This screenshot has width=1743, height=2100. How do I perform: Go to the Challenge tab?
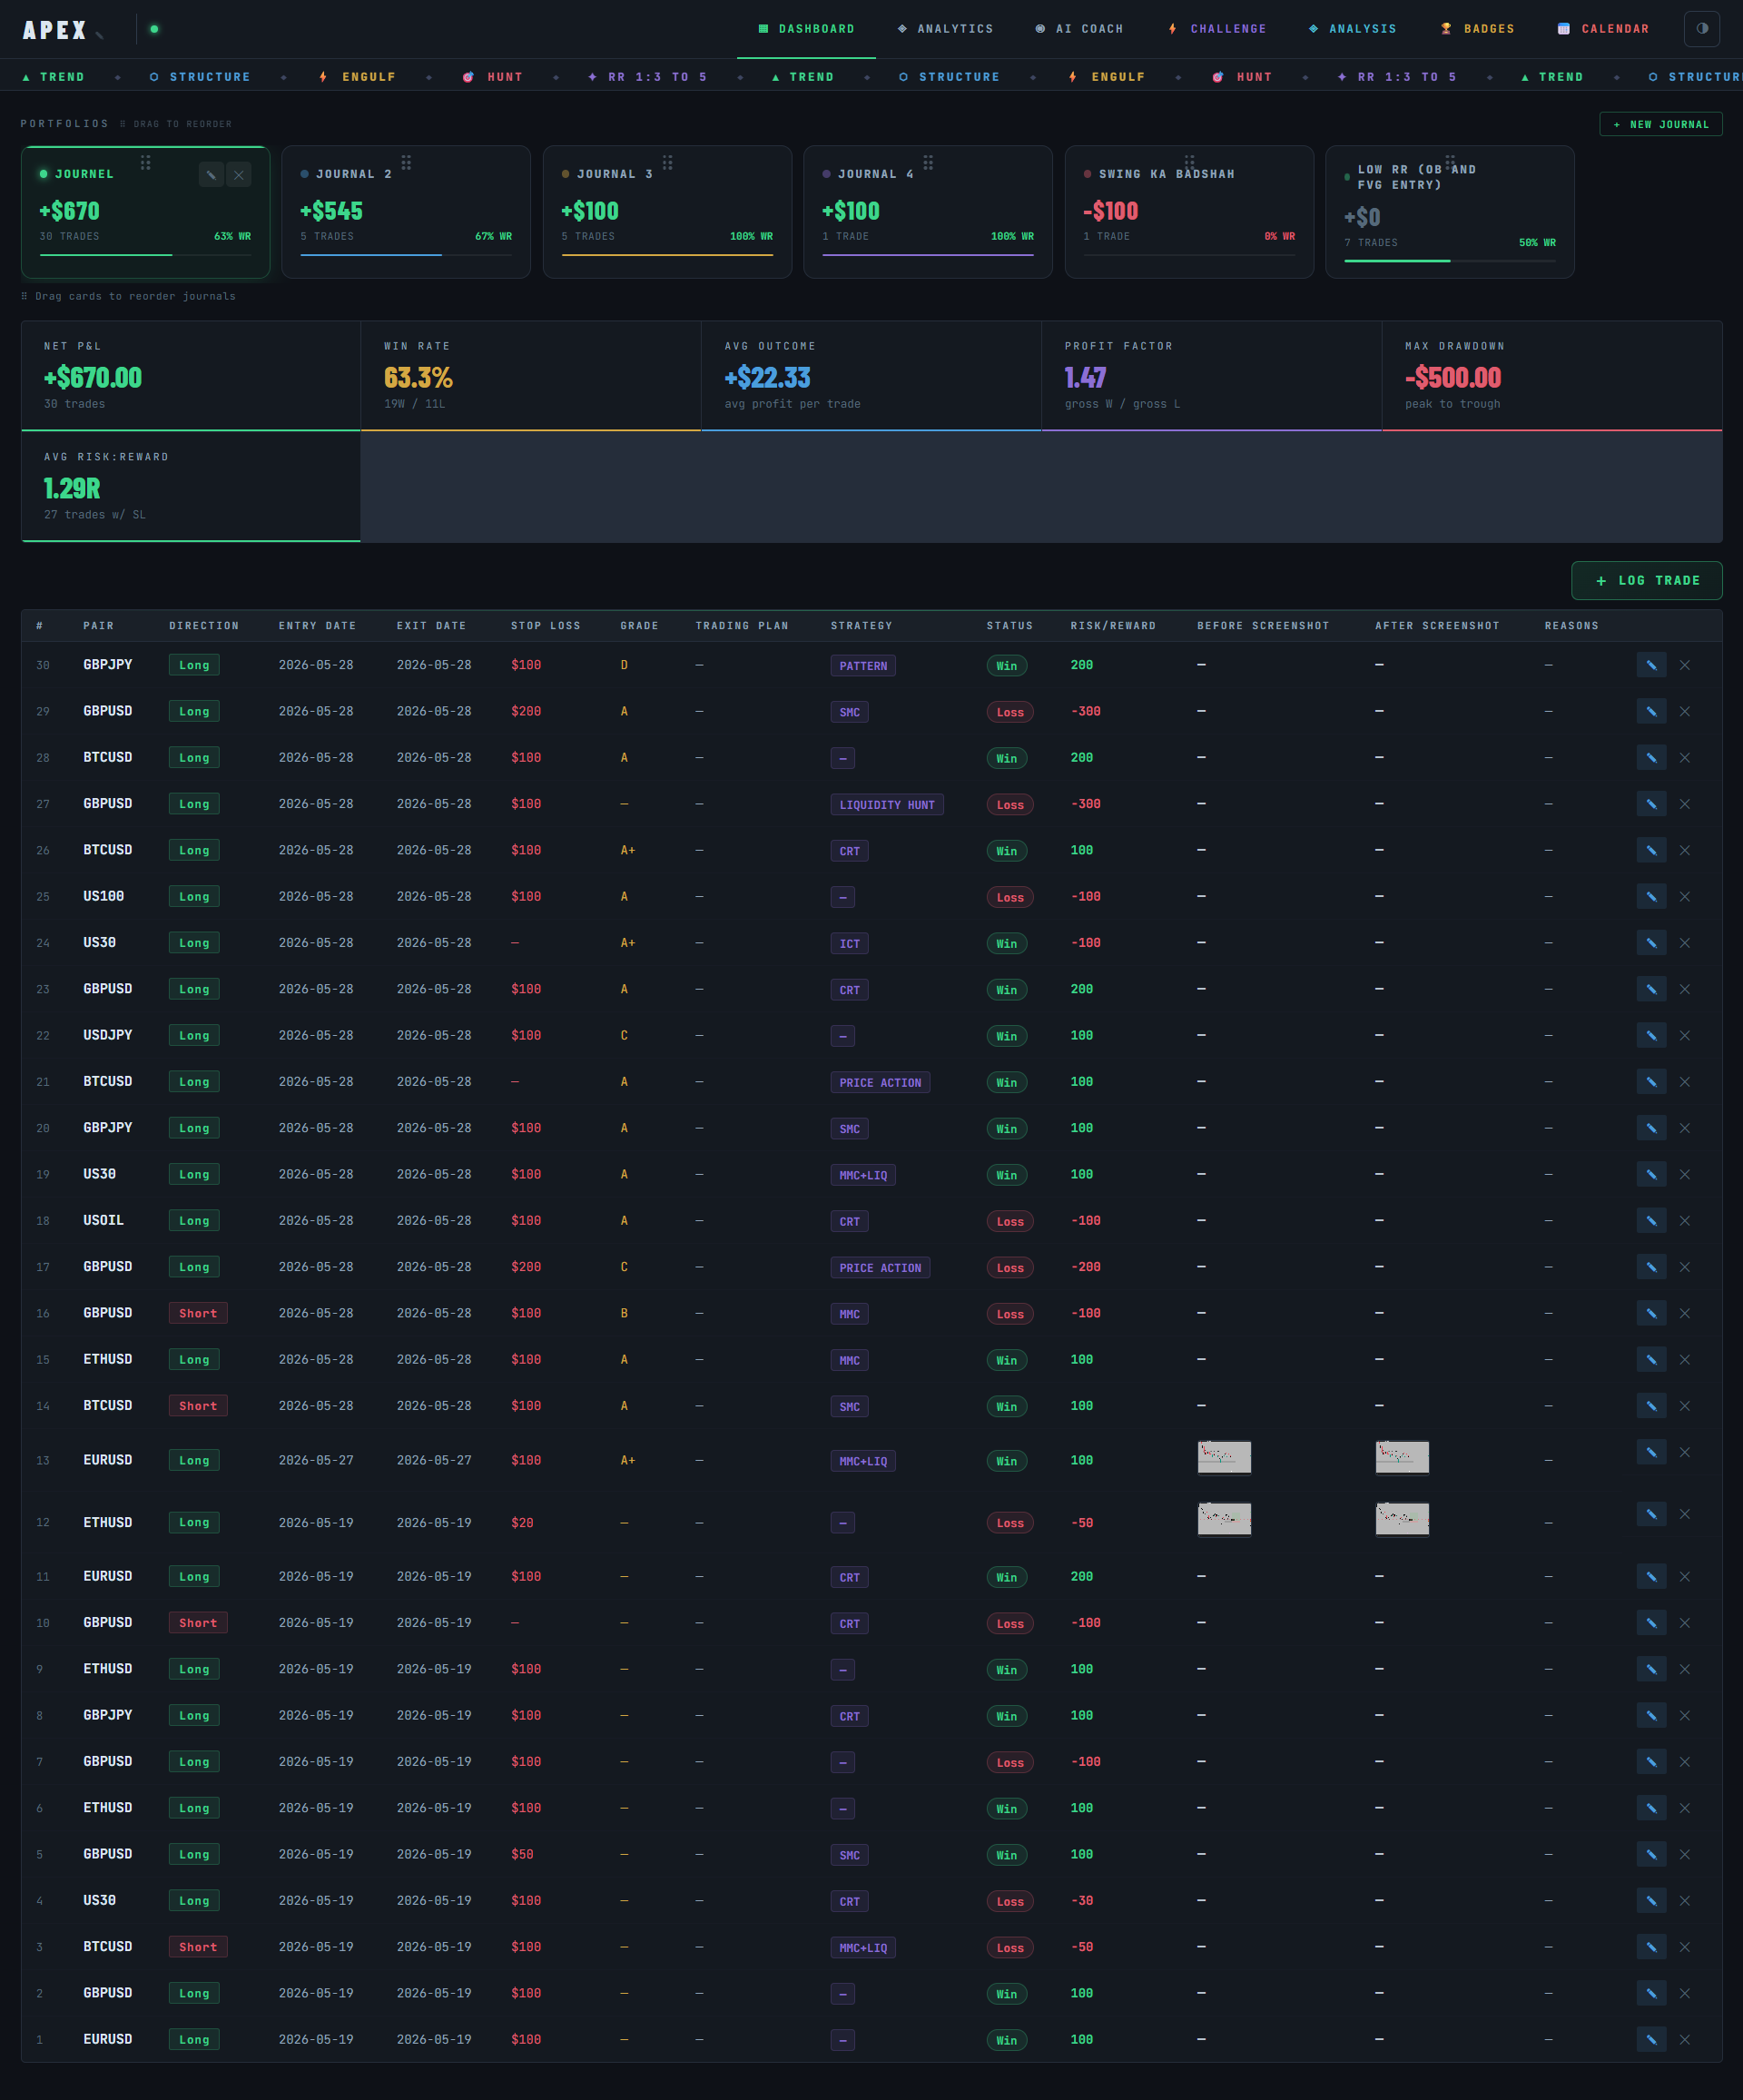pyautogui.click(x=1217, y=29)
